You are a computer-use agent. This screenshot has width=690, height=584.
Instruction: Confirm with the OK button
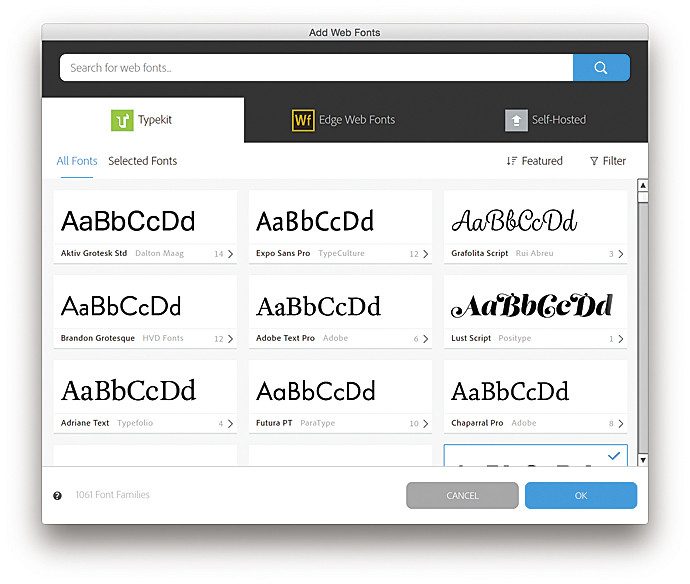pyautogui.click(x=581, y=496)
